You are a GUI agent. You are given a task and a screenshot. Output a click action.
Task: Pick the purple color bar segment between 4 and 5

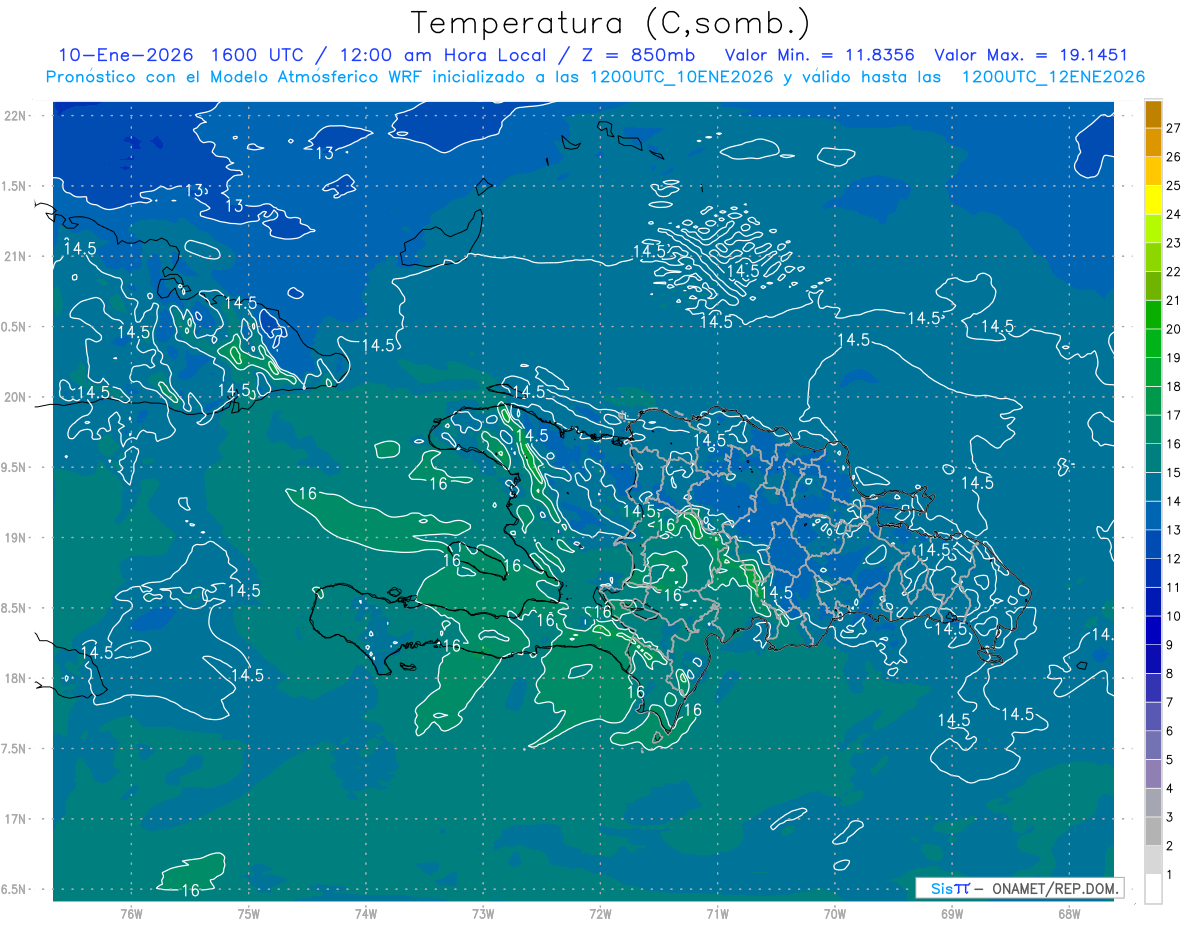1153,774
